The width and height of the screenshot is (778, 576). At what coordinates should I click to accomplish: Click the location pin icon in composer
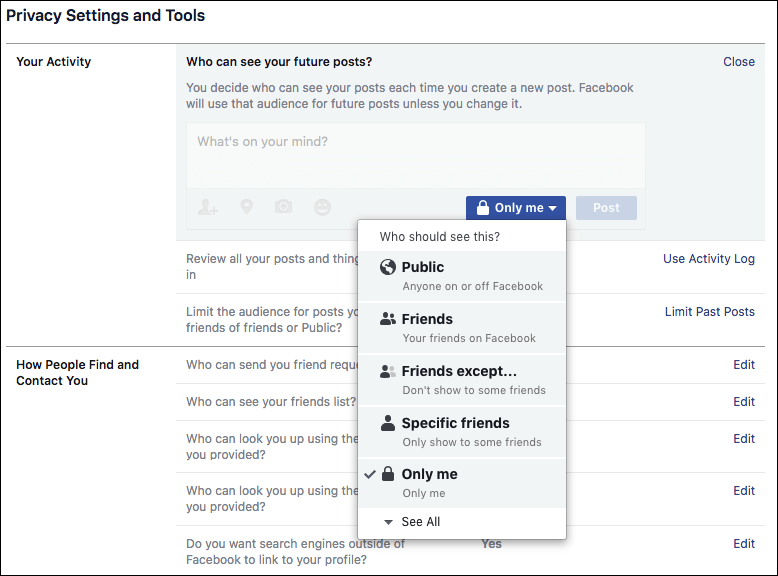247,207
